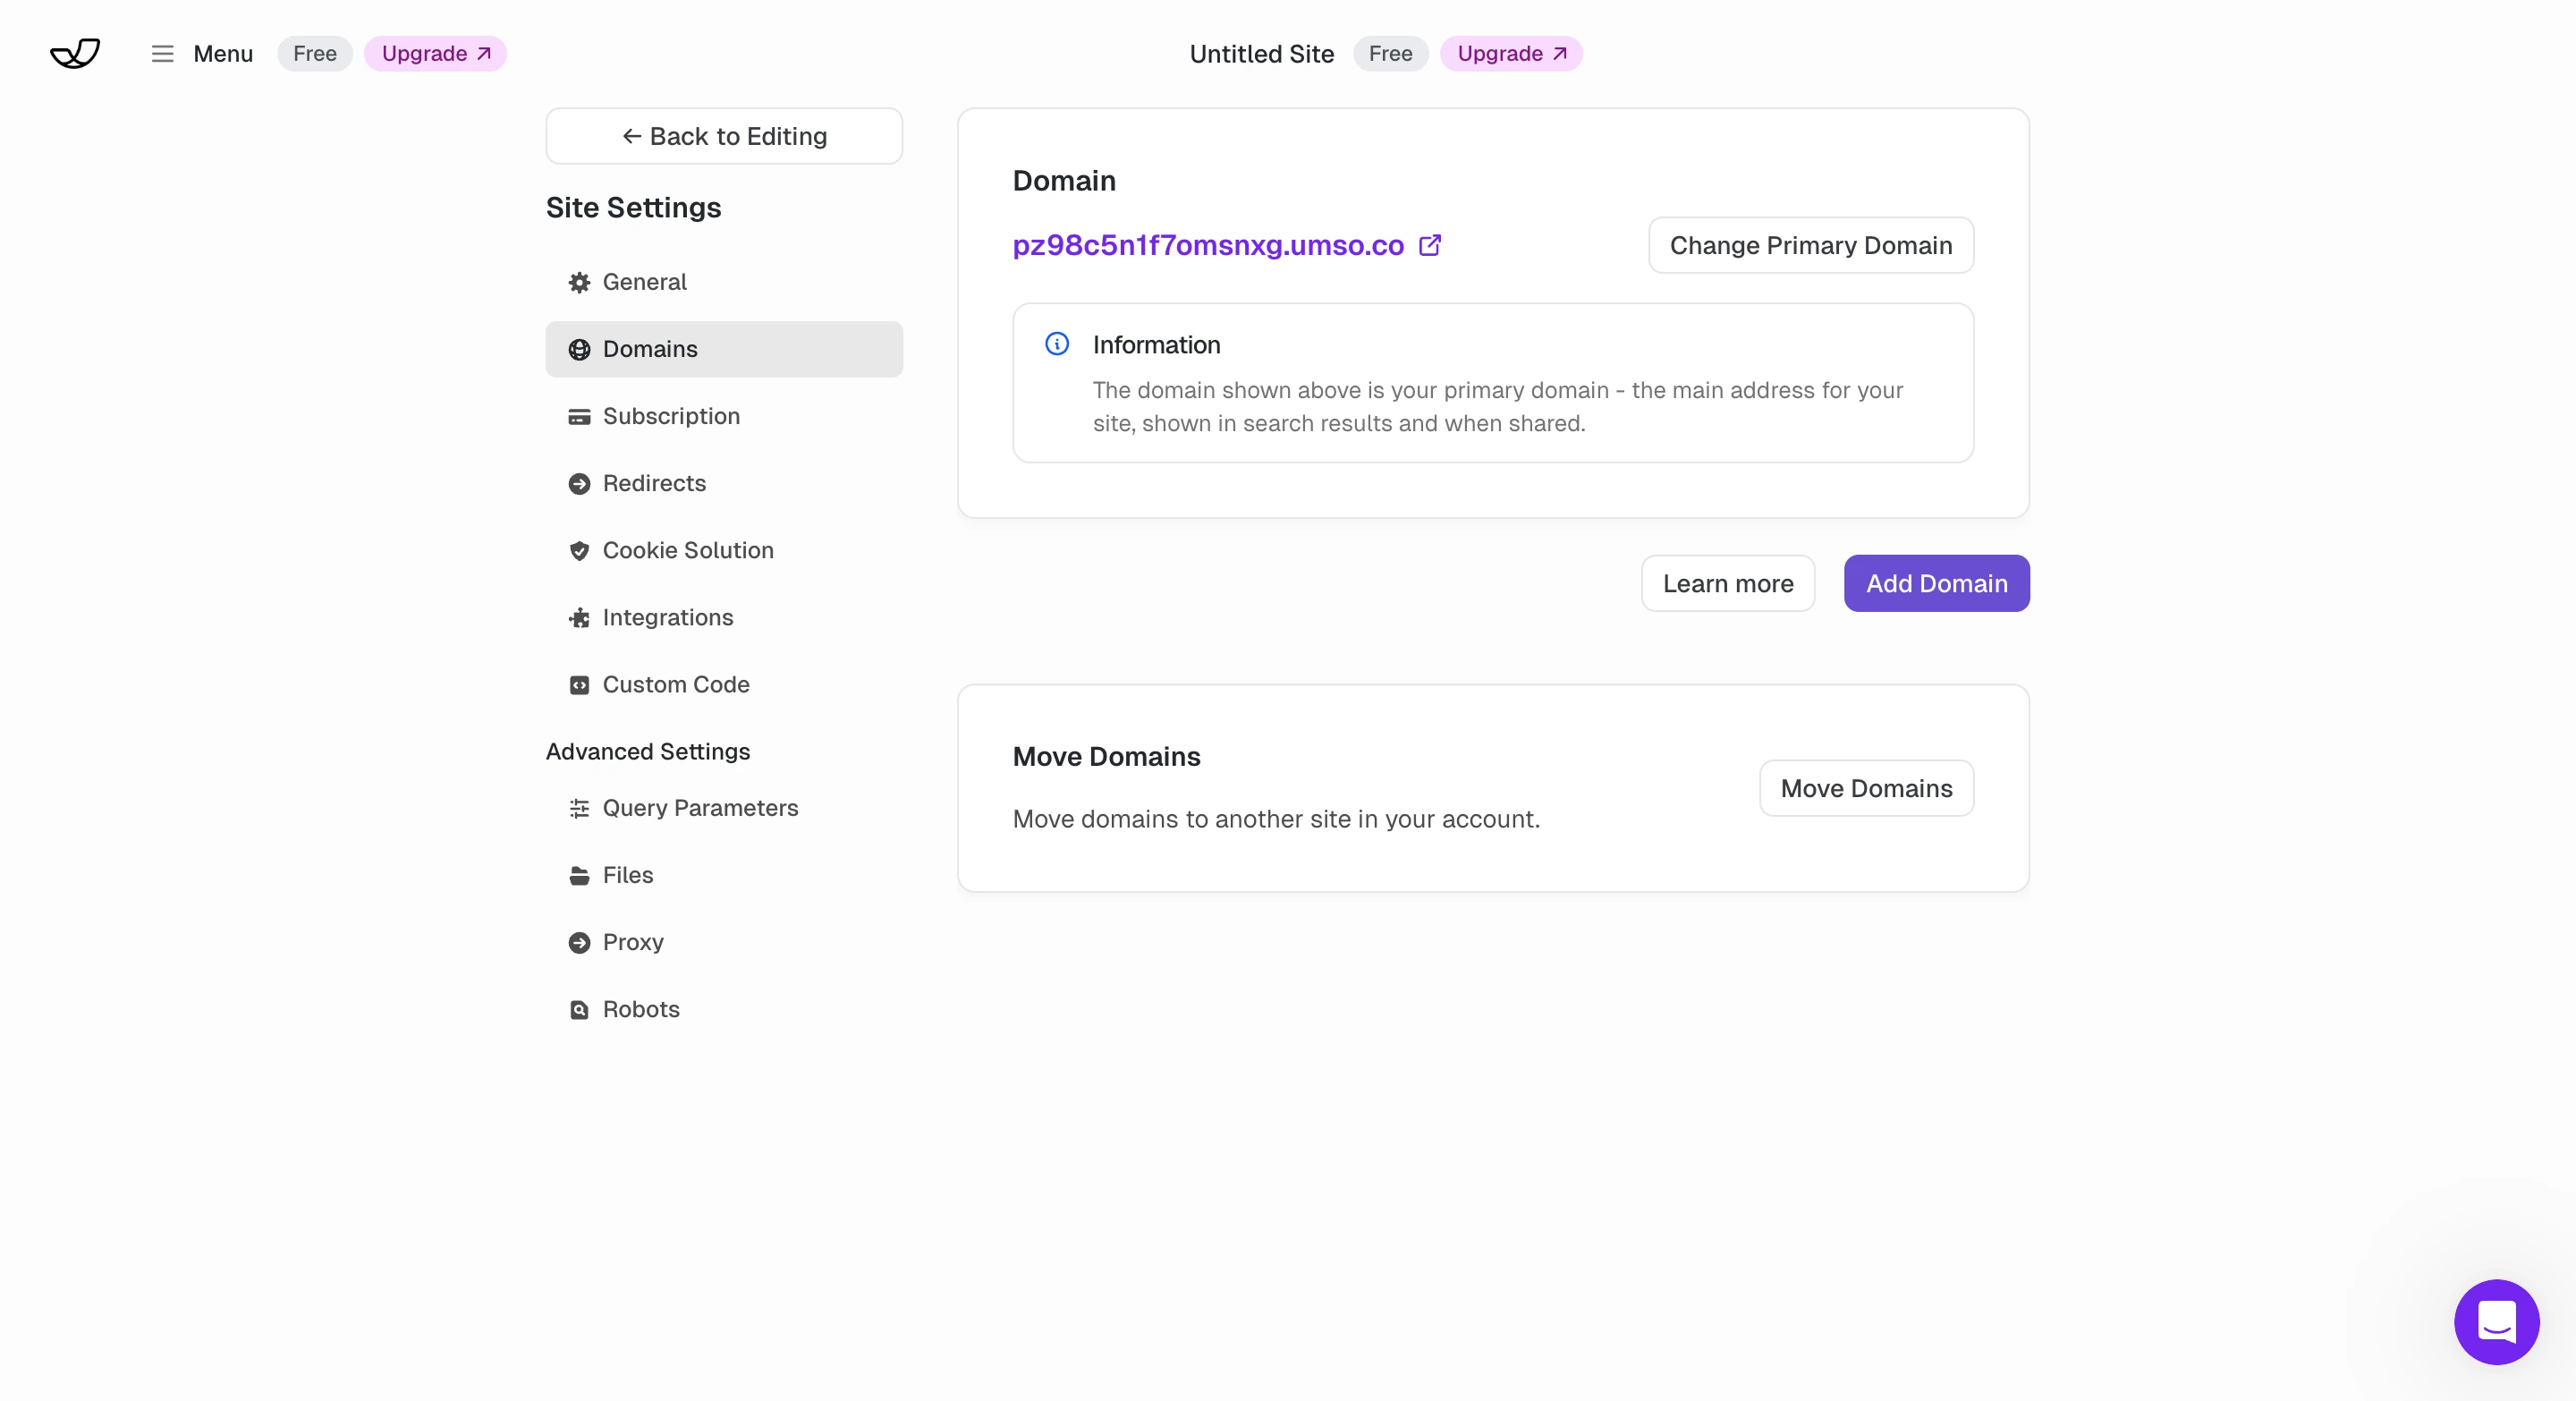Open the chat support bubble
2576x1401 pixels.
point(2496,1321)
